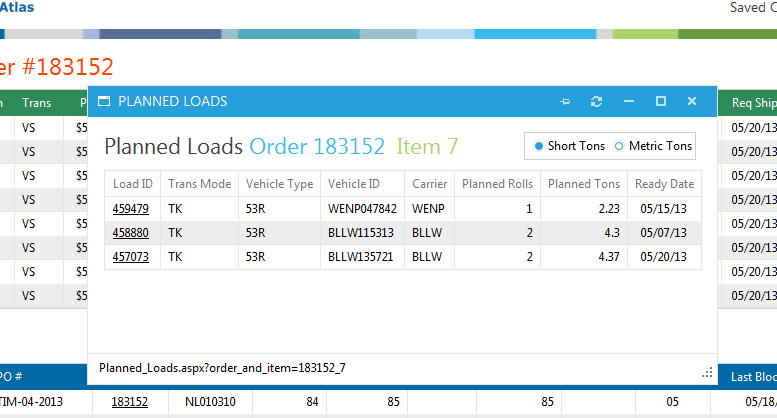The height and width of the screenshot is (418, 777).
Task: Maximize the Planned Loads dialog
Action: click(661, 101)
